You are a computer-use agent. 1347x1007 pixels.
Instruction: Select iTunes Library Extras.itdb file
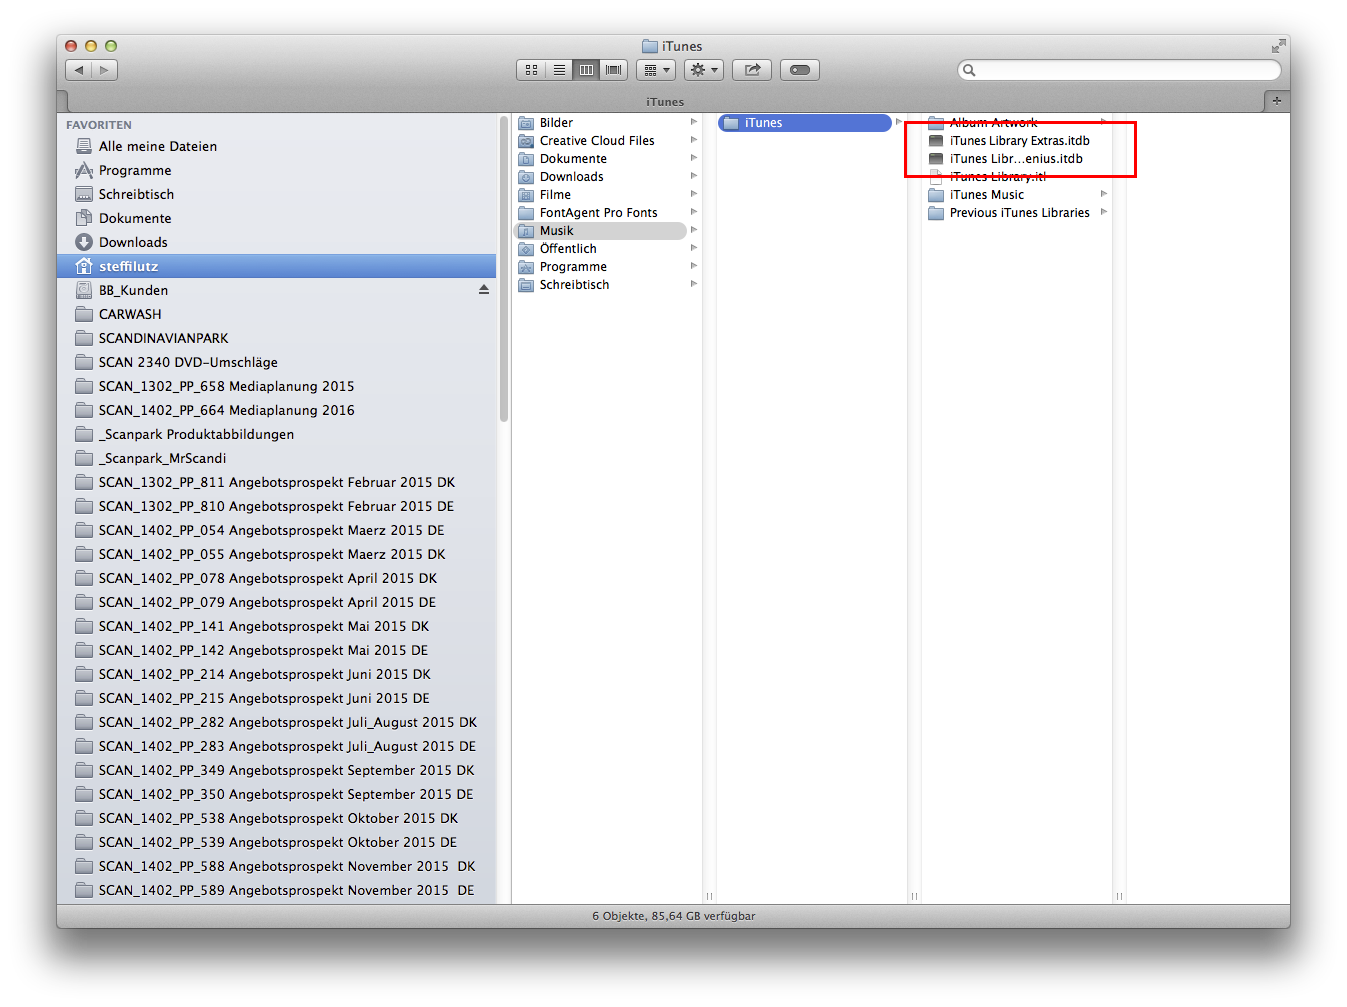click(1019, 141)
